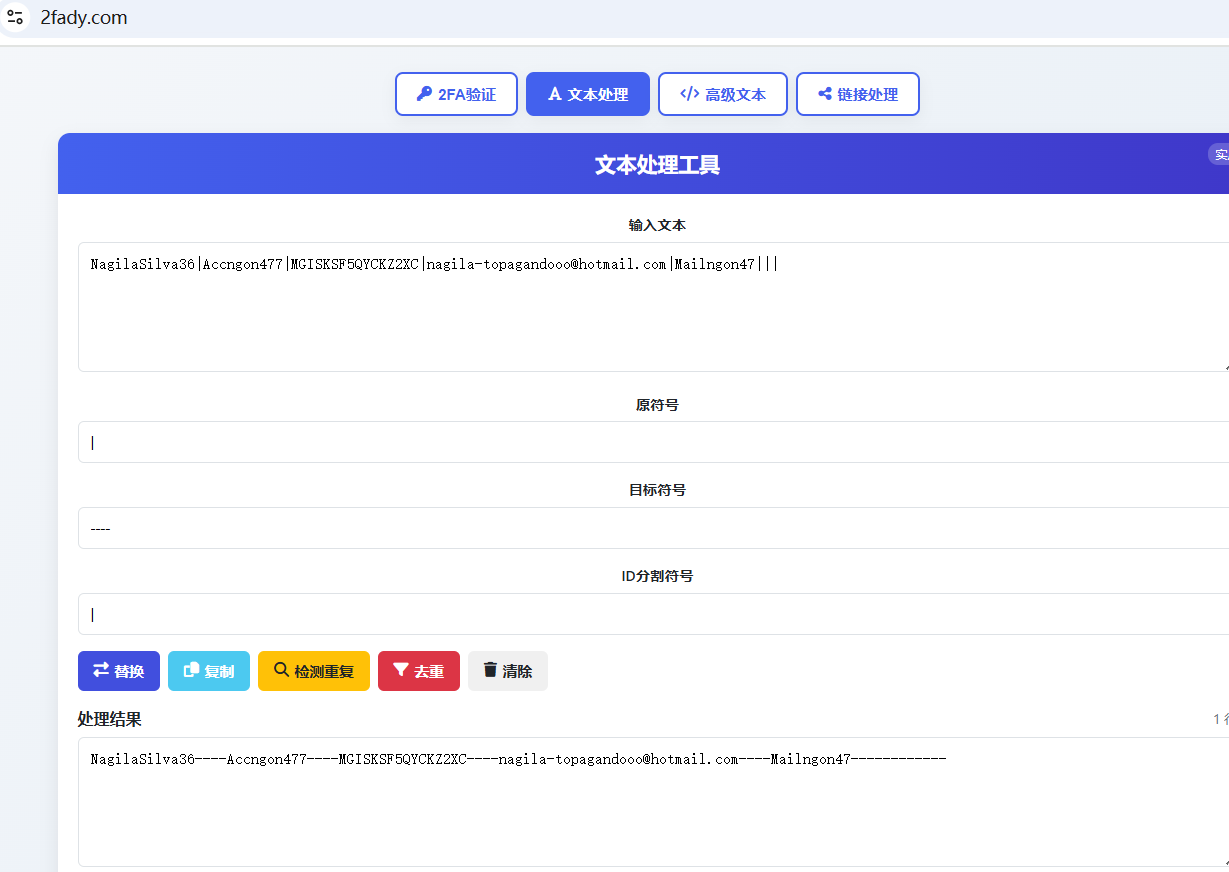Click the magnifier icon on 检测重复
Viewport: 1229px width, 872px height.
[281, 670]
